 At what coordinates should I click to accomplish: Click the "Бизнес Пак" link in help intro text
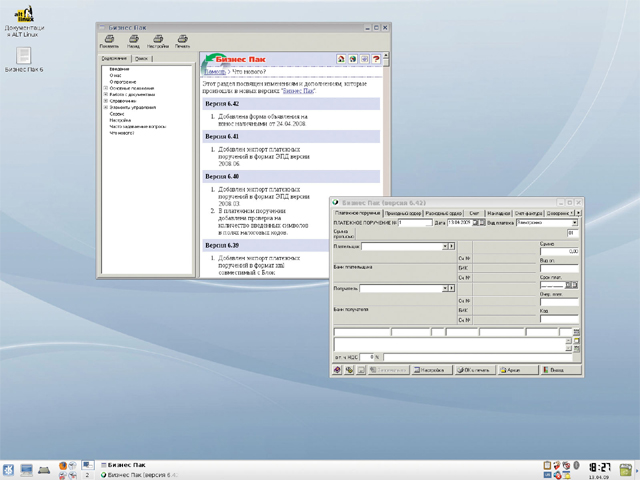(x=298, y=91)
